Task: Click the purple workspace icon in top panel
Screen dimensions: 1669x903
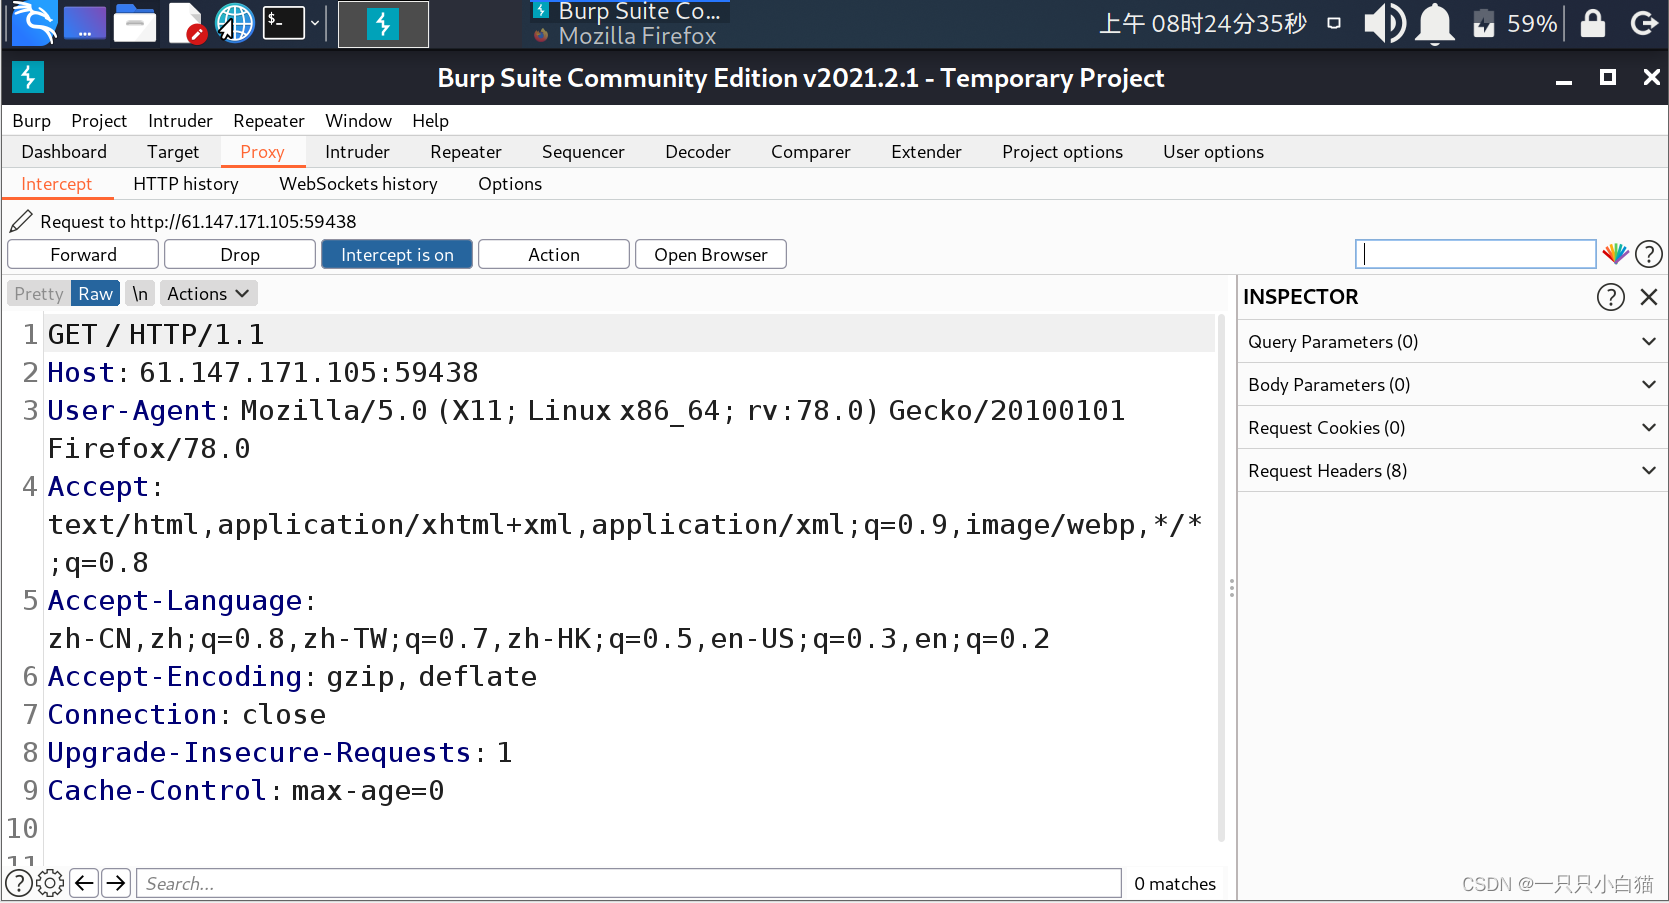Action: tap(85, 24)
